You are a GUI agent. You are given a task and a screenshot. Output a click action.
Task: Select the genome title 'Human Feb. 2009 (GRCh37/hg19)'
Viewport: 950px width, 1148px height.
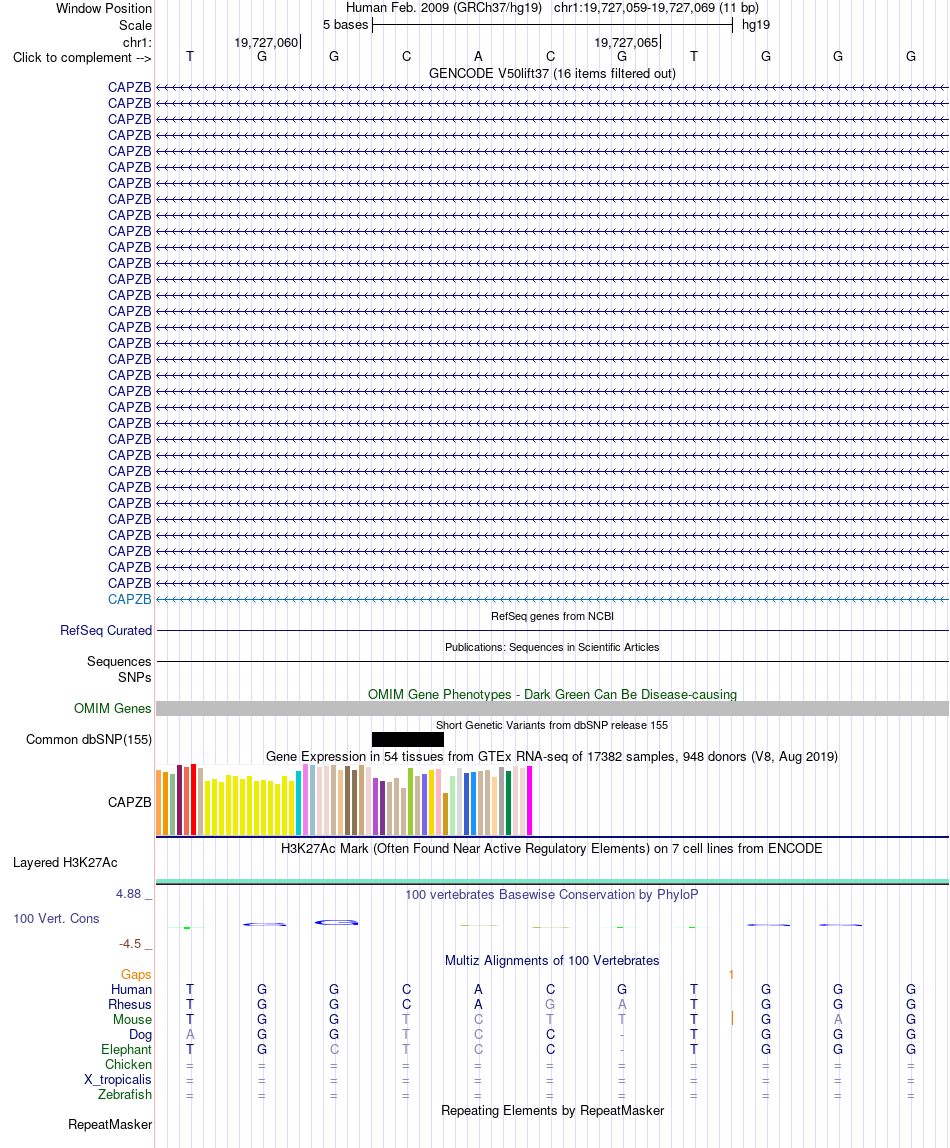[444, 8]
